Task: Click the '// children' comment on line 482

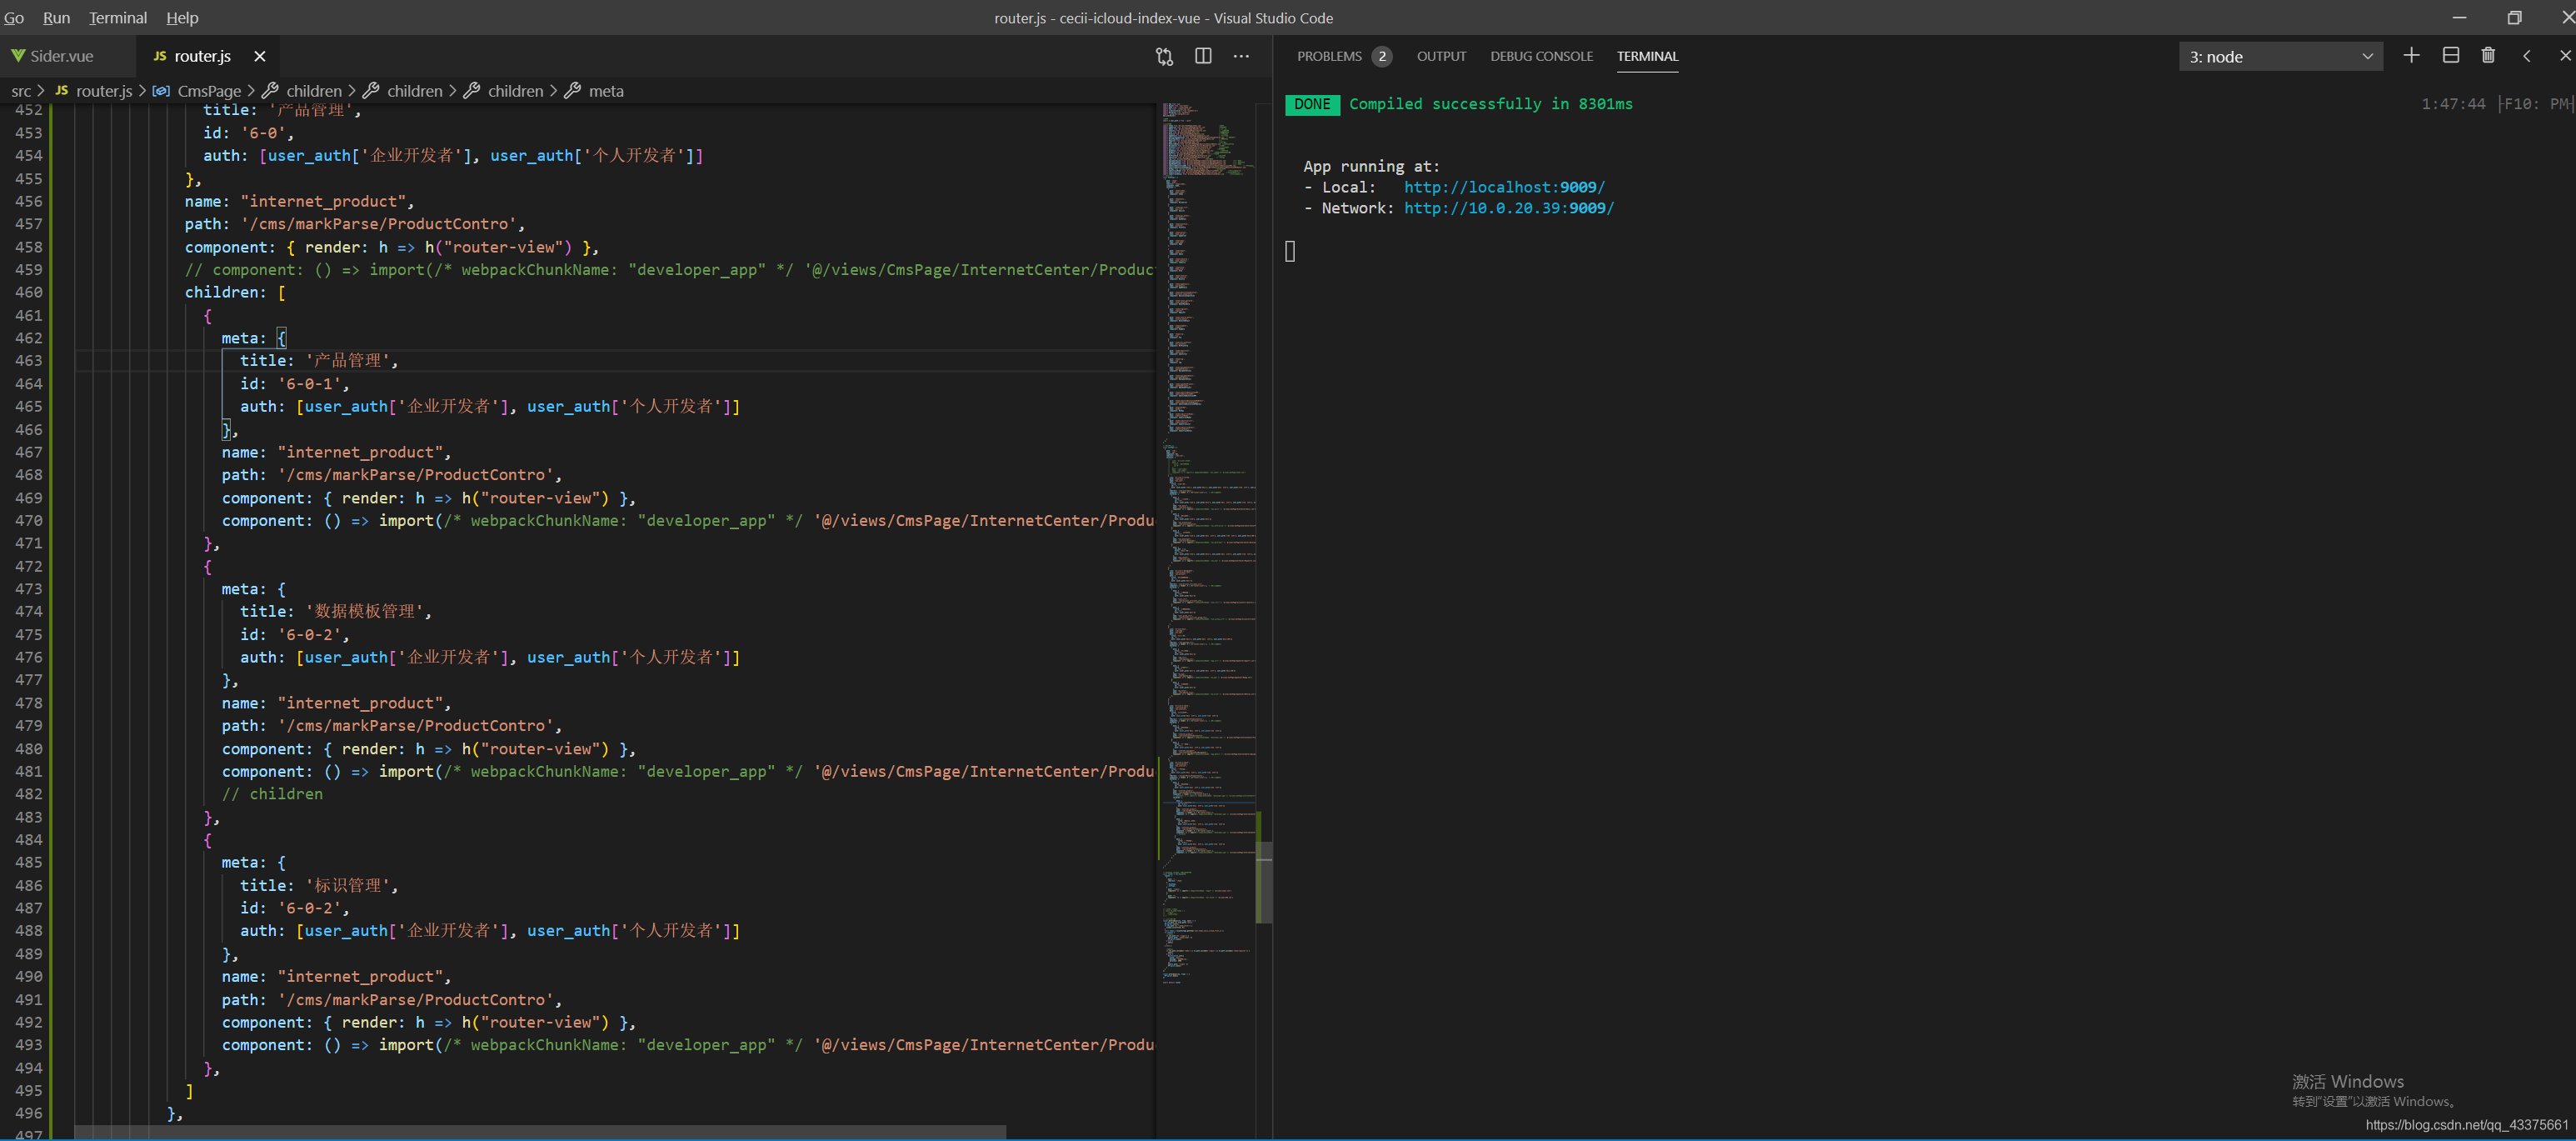Action: pos(272,794)
